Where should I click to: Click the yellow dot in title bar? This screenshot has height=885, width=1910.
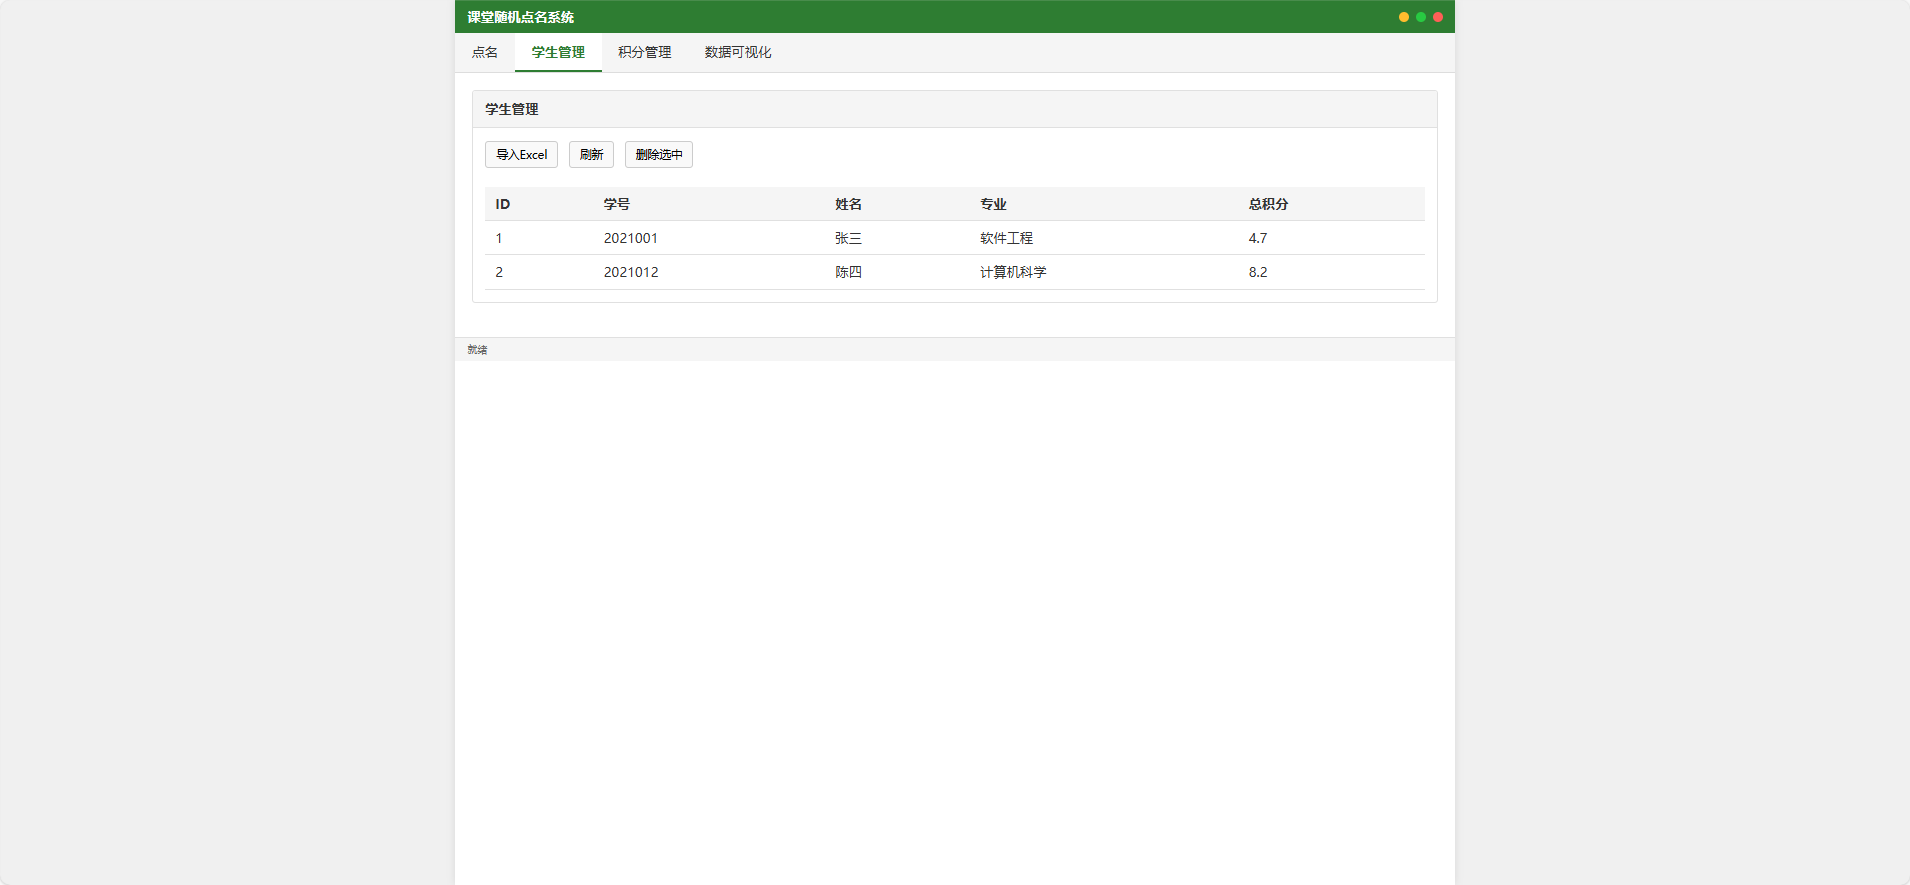click(1403, 17)
